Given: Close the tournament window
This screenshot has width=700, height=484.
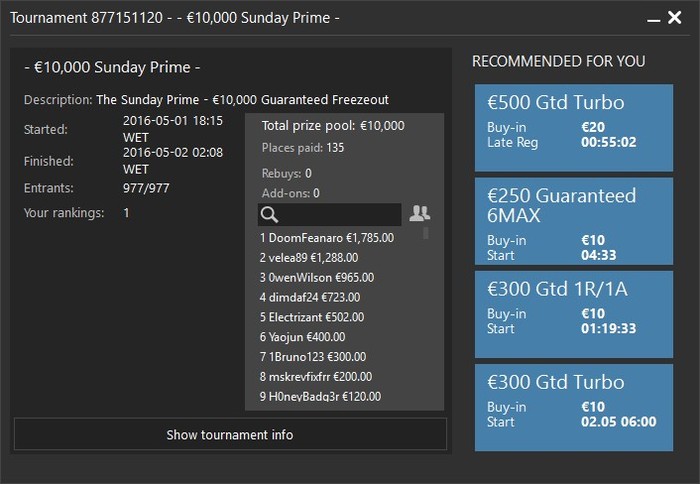Looking at the screenshot, I should coord(676,18).
